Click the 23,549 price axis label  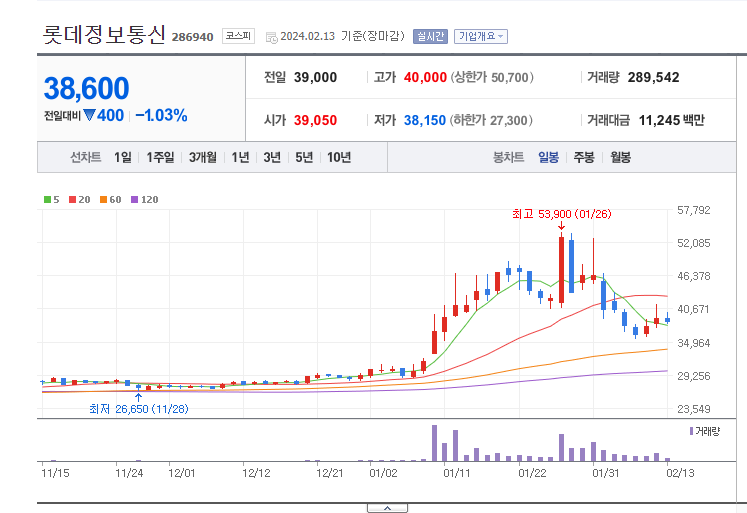(694, 409)
